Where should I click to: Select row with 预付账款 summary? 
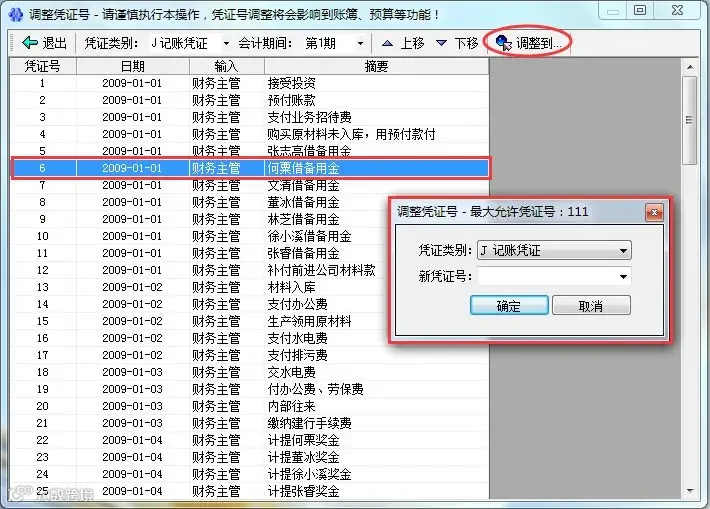click(249, 100)
